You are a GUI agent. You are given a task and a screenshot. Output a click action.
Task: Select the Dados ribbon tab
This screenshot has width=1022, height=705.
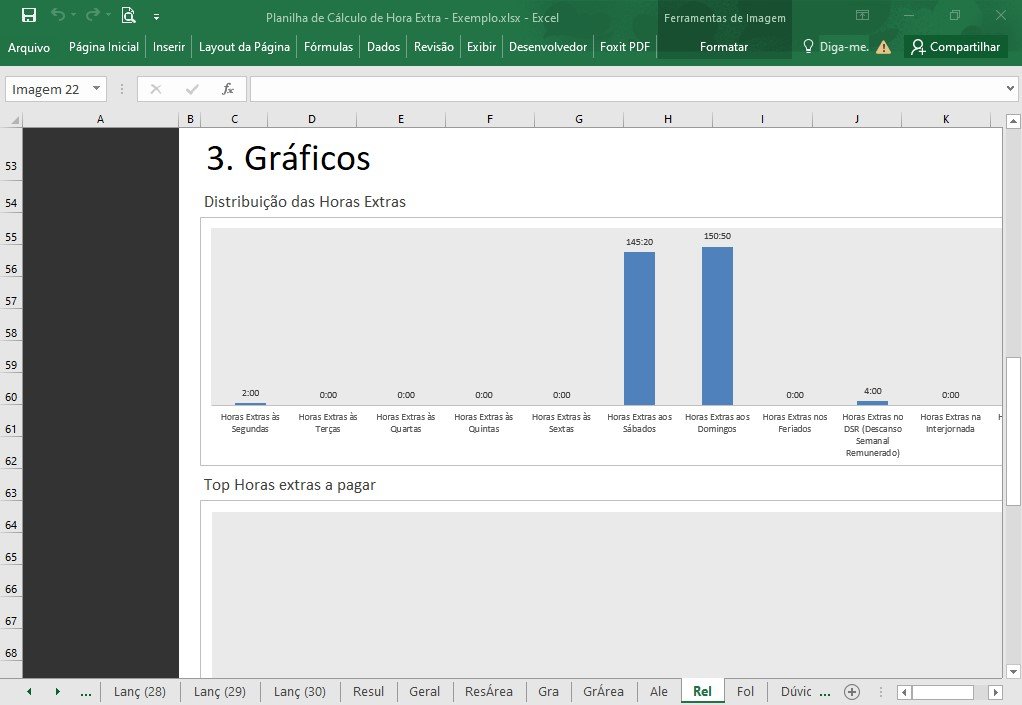[x=383, y=47]
